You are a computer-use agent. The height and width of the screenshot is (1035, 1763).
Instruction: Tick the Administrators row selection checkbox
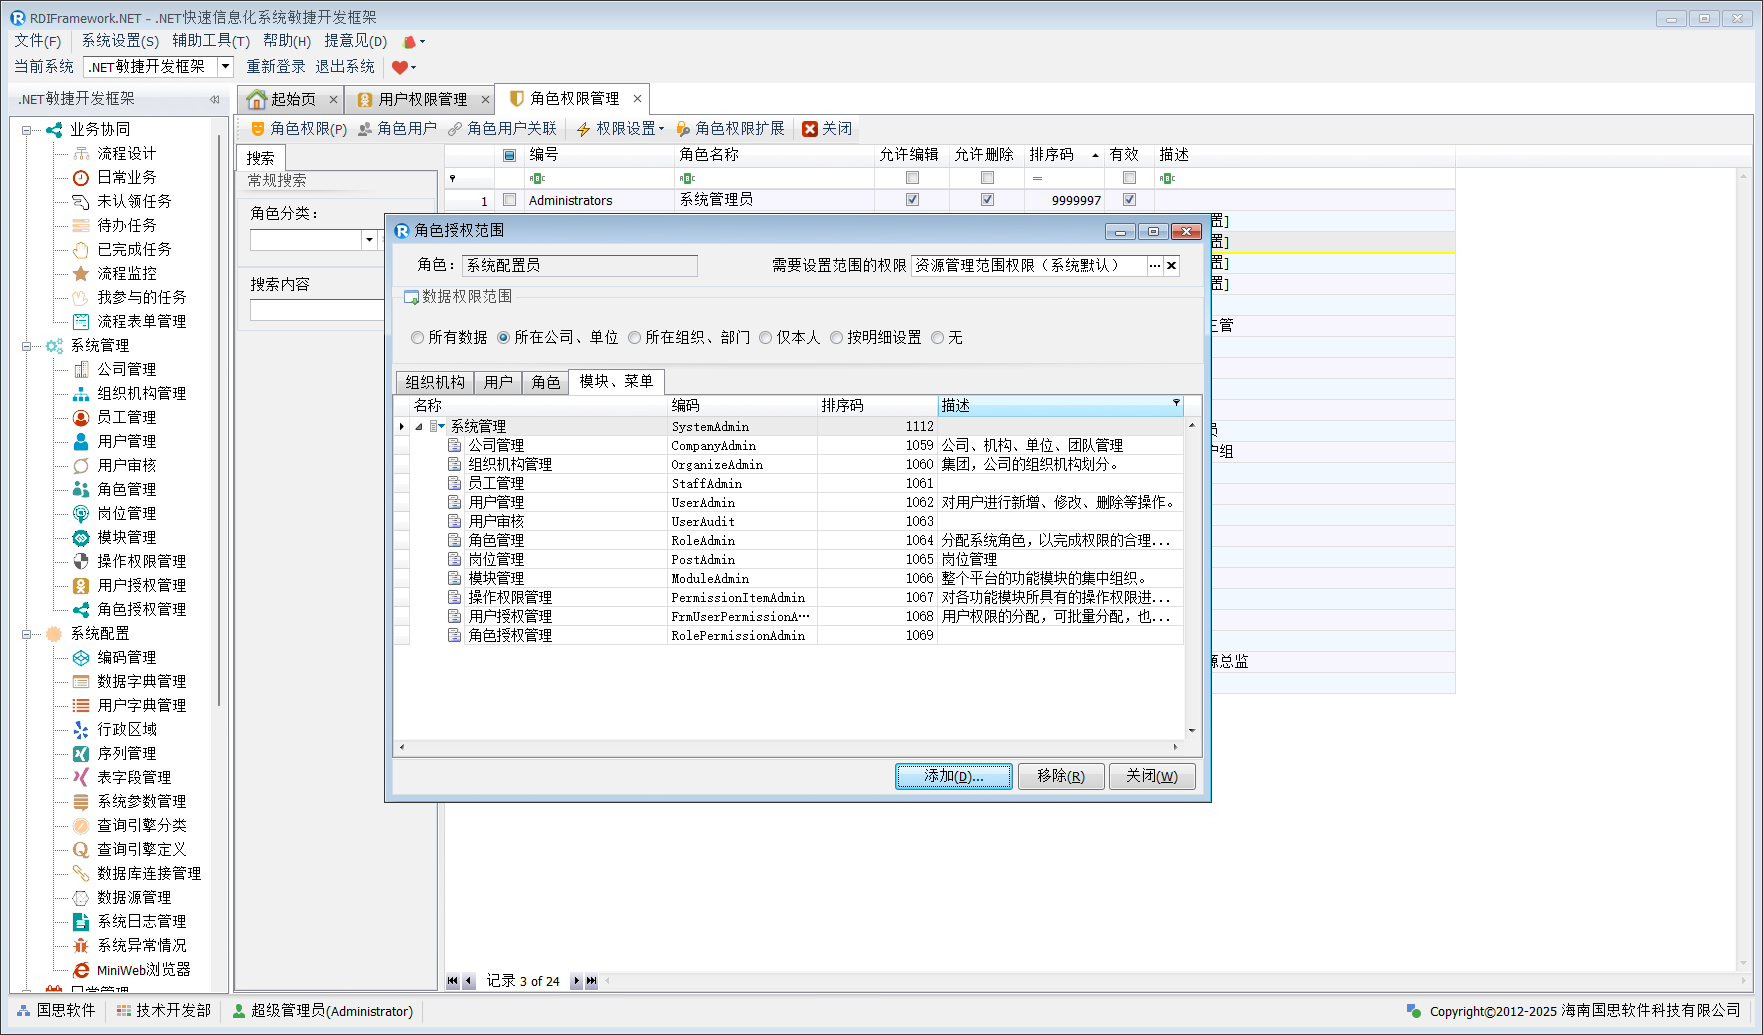coord(510,200)
